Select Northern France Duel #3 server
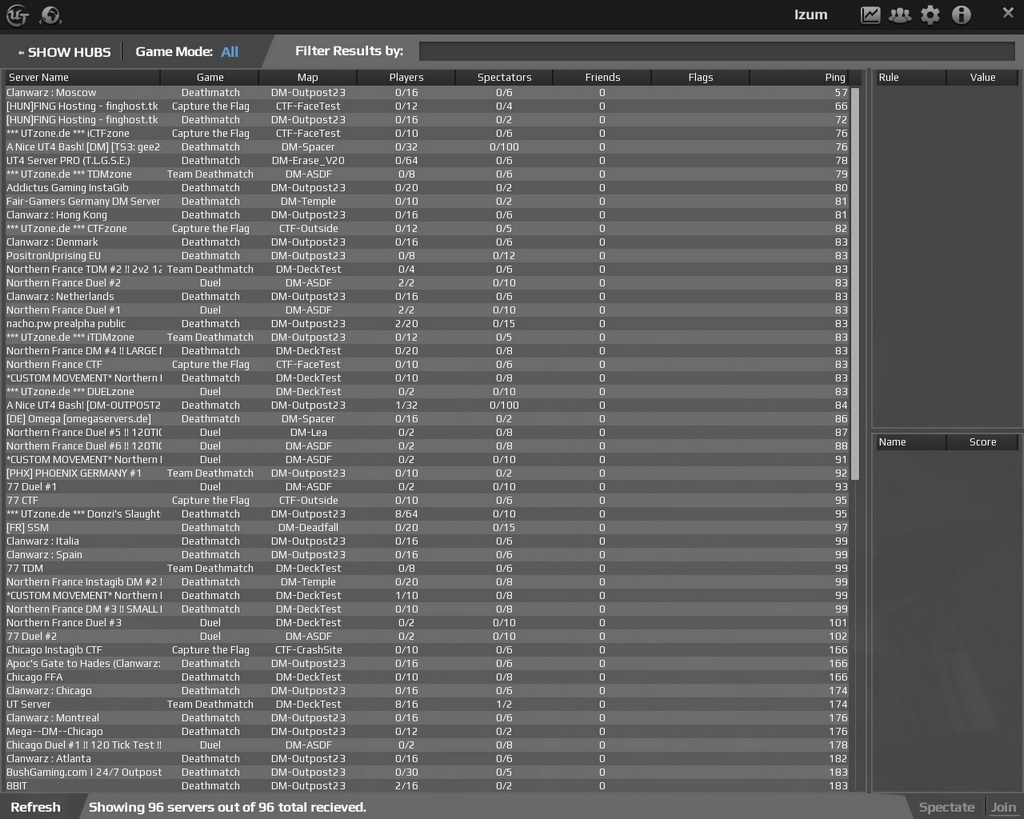 point(427,623)
